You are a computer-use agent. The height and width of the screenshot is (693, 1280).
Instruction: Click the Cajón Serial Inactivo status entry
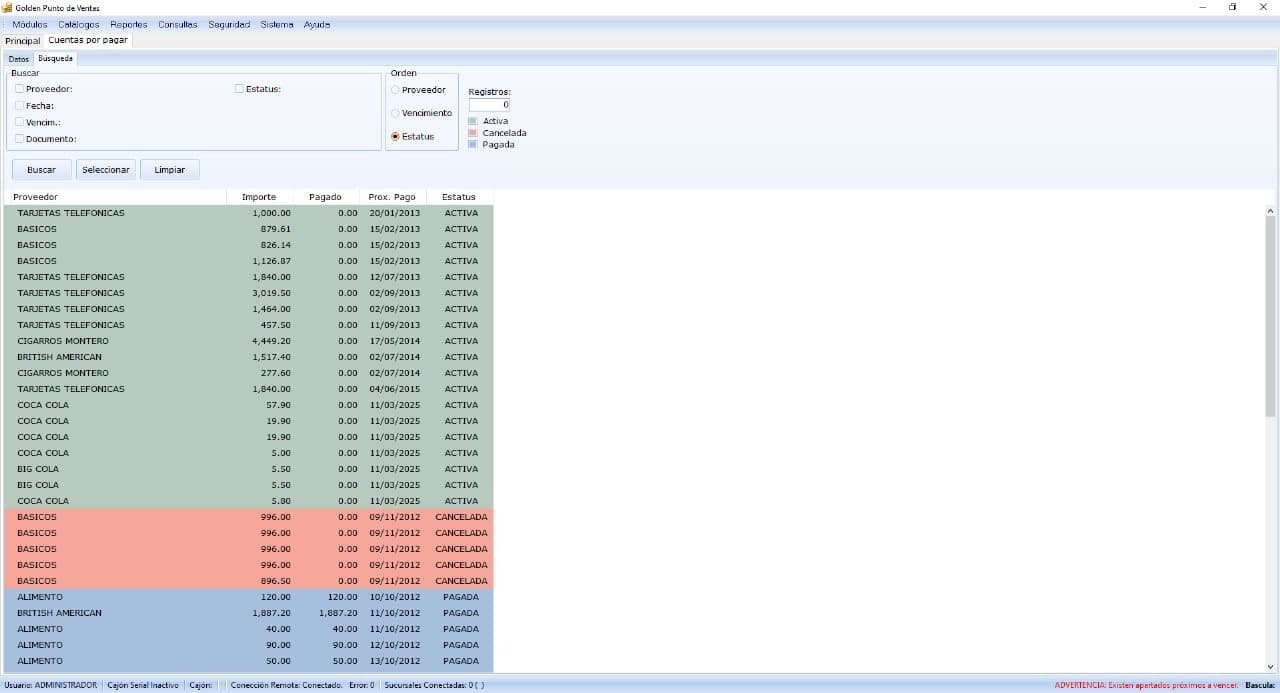(x=143, y=685)
